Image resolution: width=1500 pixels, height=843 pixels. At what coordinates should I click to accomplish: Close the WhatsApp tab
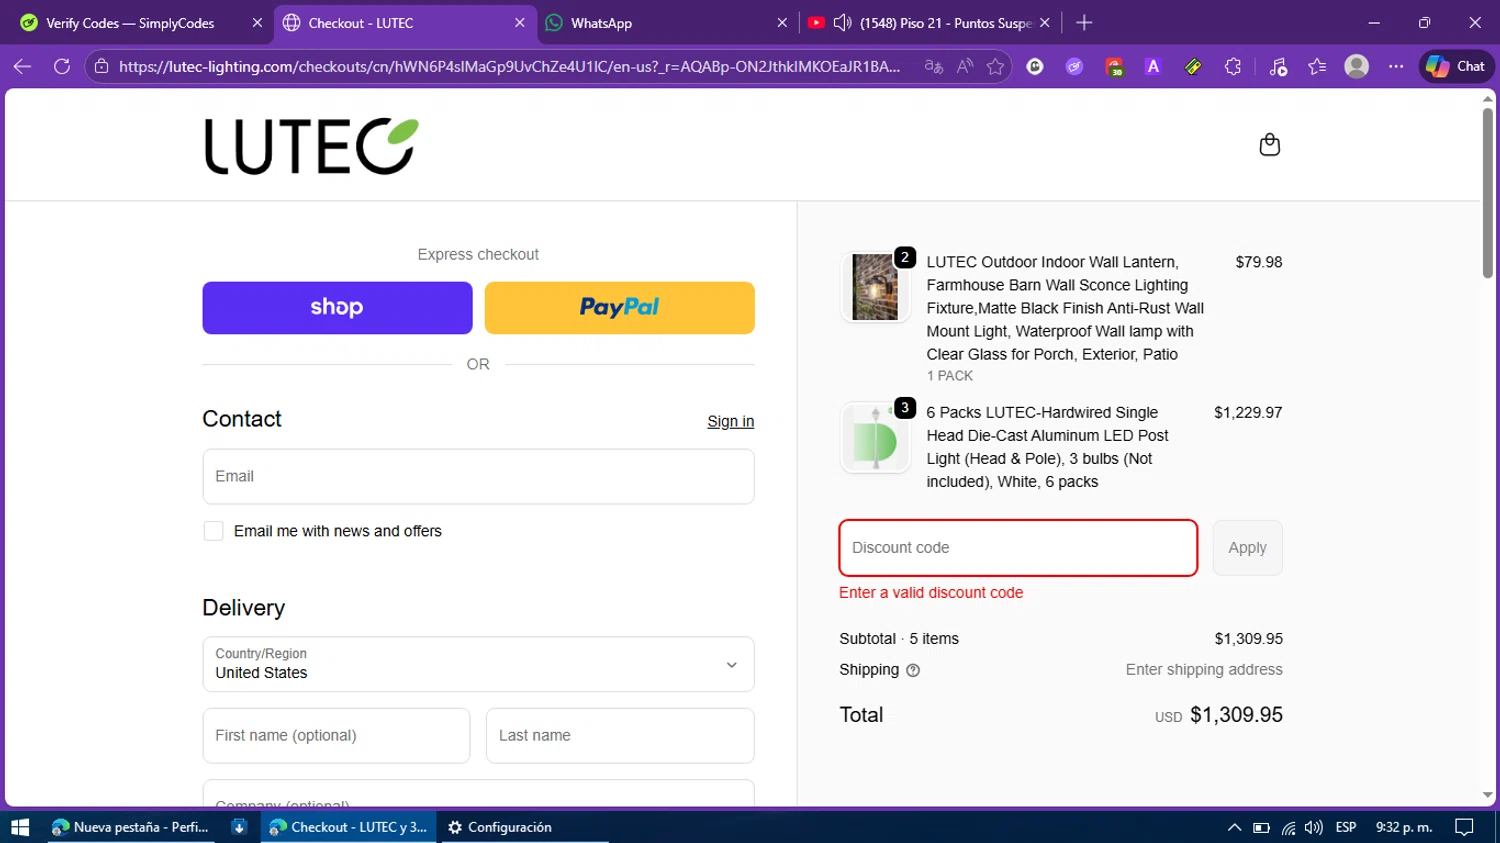[782, 23]
